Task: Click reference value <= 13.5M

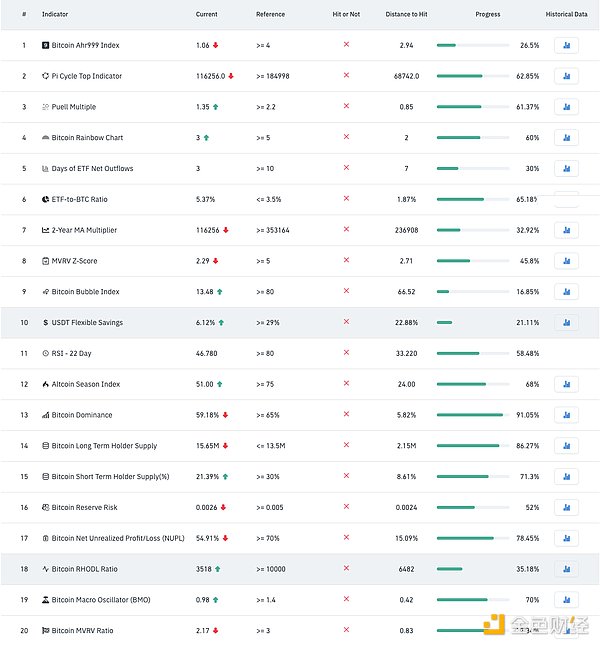Action: [x=271, y=446]
